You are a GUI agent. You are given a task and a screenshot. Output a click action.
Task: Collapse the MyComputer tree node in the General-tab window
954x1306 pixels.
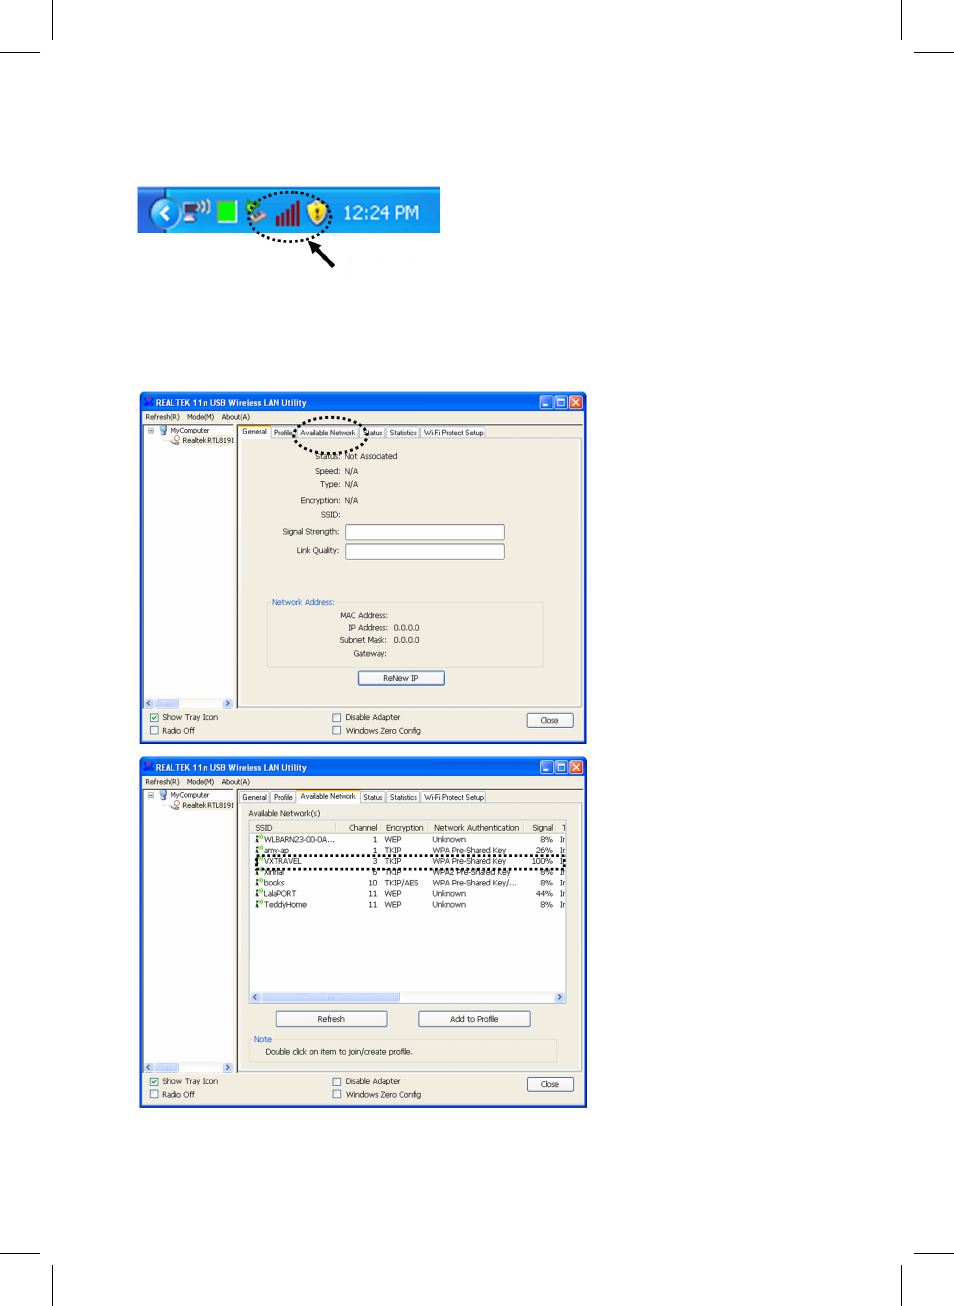151,431
